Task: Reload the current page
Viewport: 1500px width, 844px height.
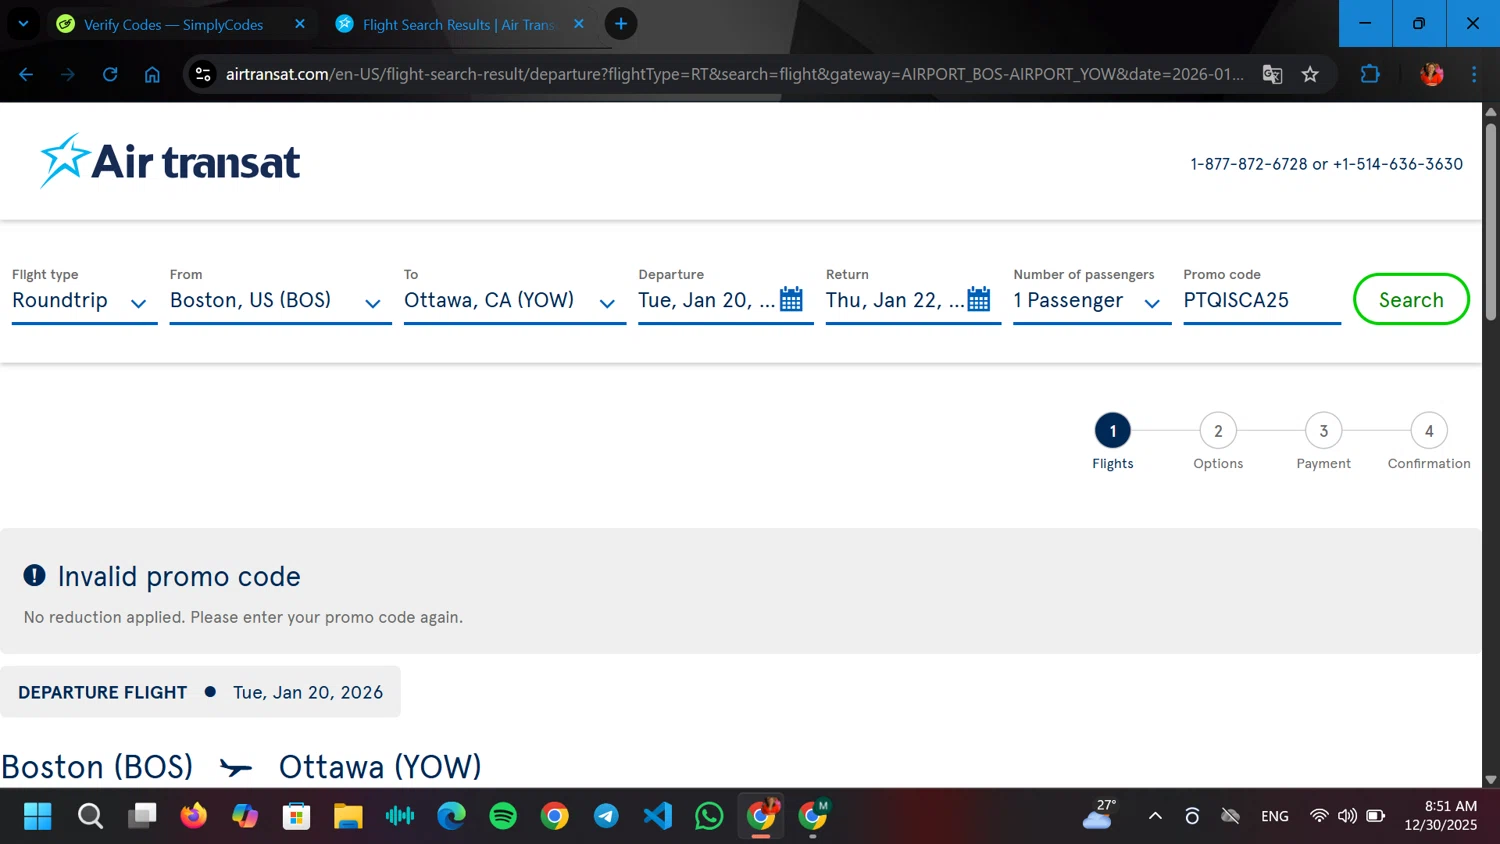Action: coord(110,74)
